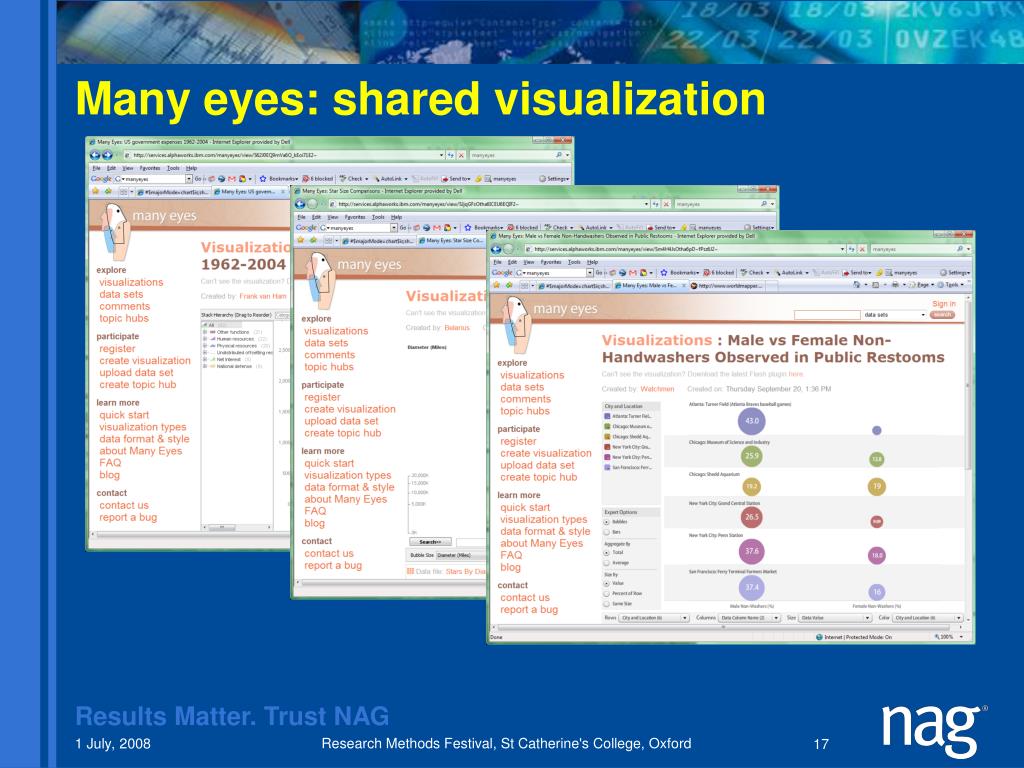Click Stop X icon in Non-Handwashers address bar
Image resolution: width=1024 pixels, height=768 pixels.
point(862,249)
